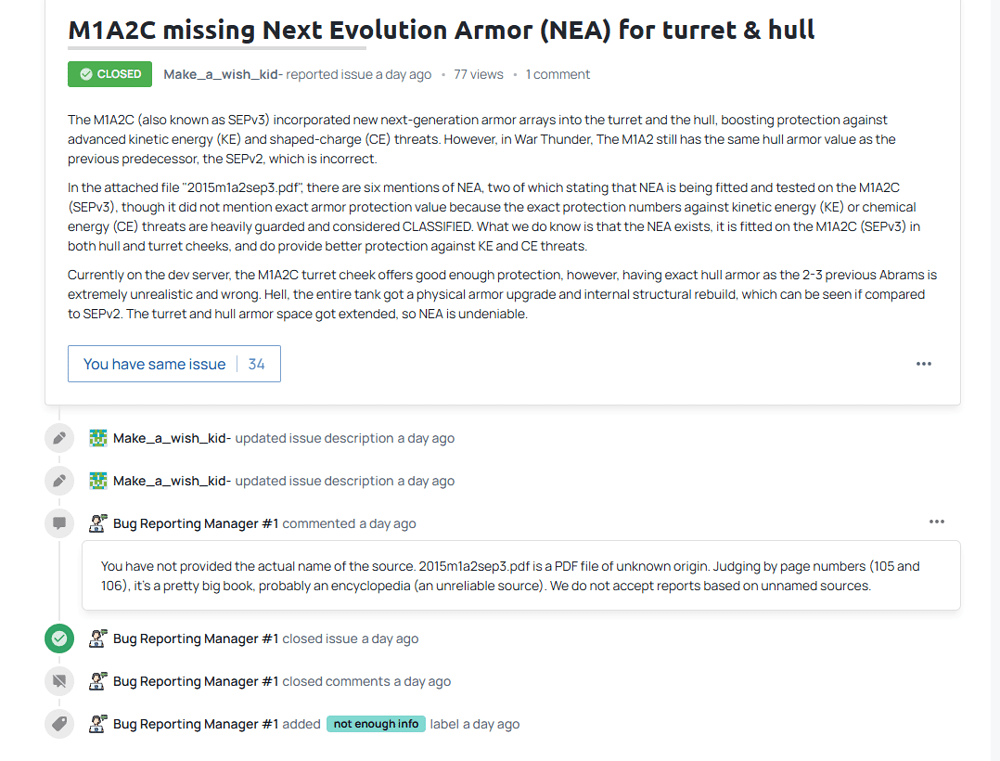Click the closed comments crossed-bubble icon

pos(59,681)
